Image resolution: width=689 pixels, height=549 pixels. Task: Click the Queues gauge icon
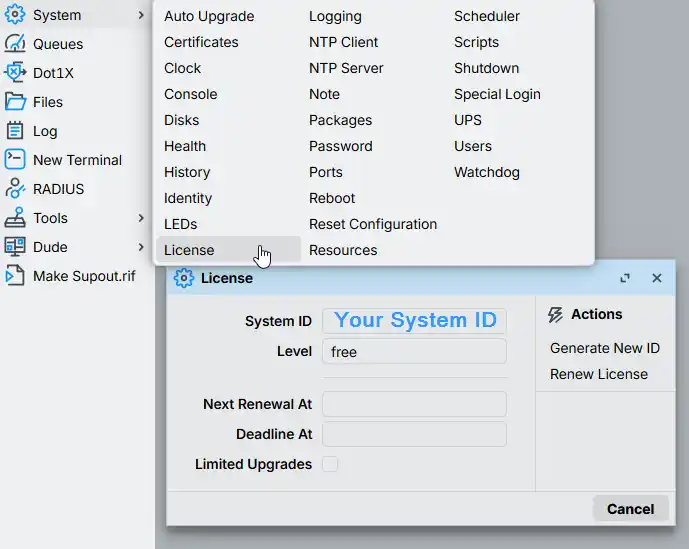point(15,44)
